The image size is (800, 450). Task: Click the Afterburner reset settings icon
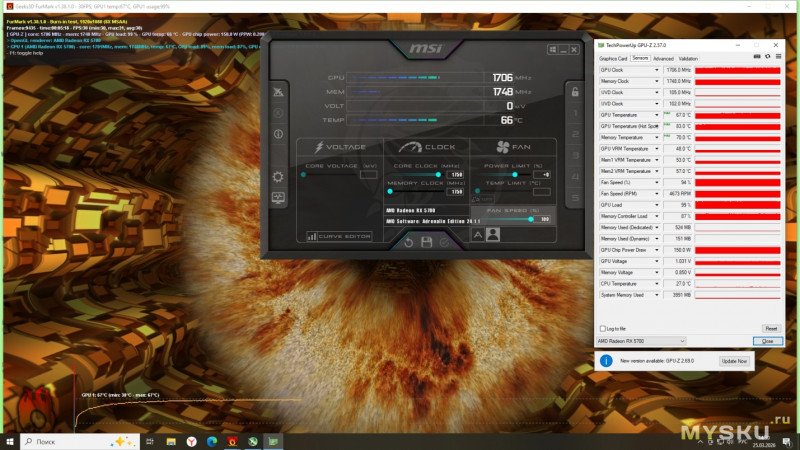tap(407, 242)
